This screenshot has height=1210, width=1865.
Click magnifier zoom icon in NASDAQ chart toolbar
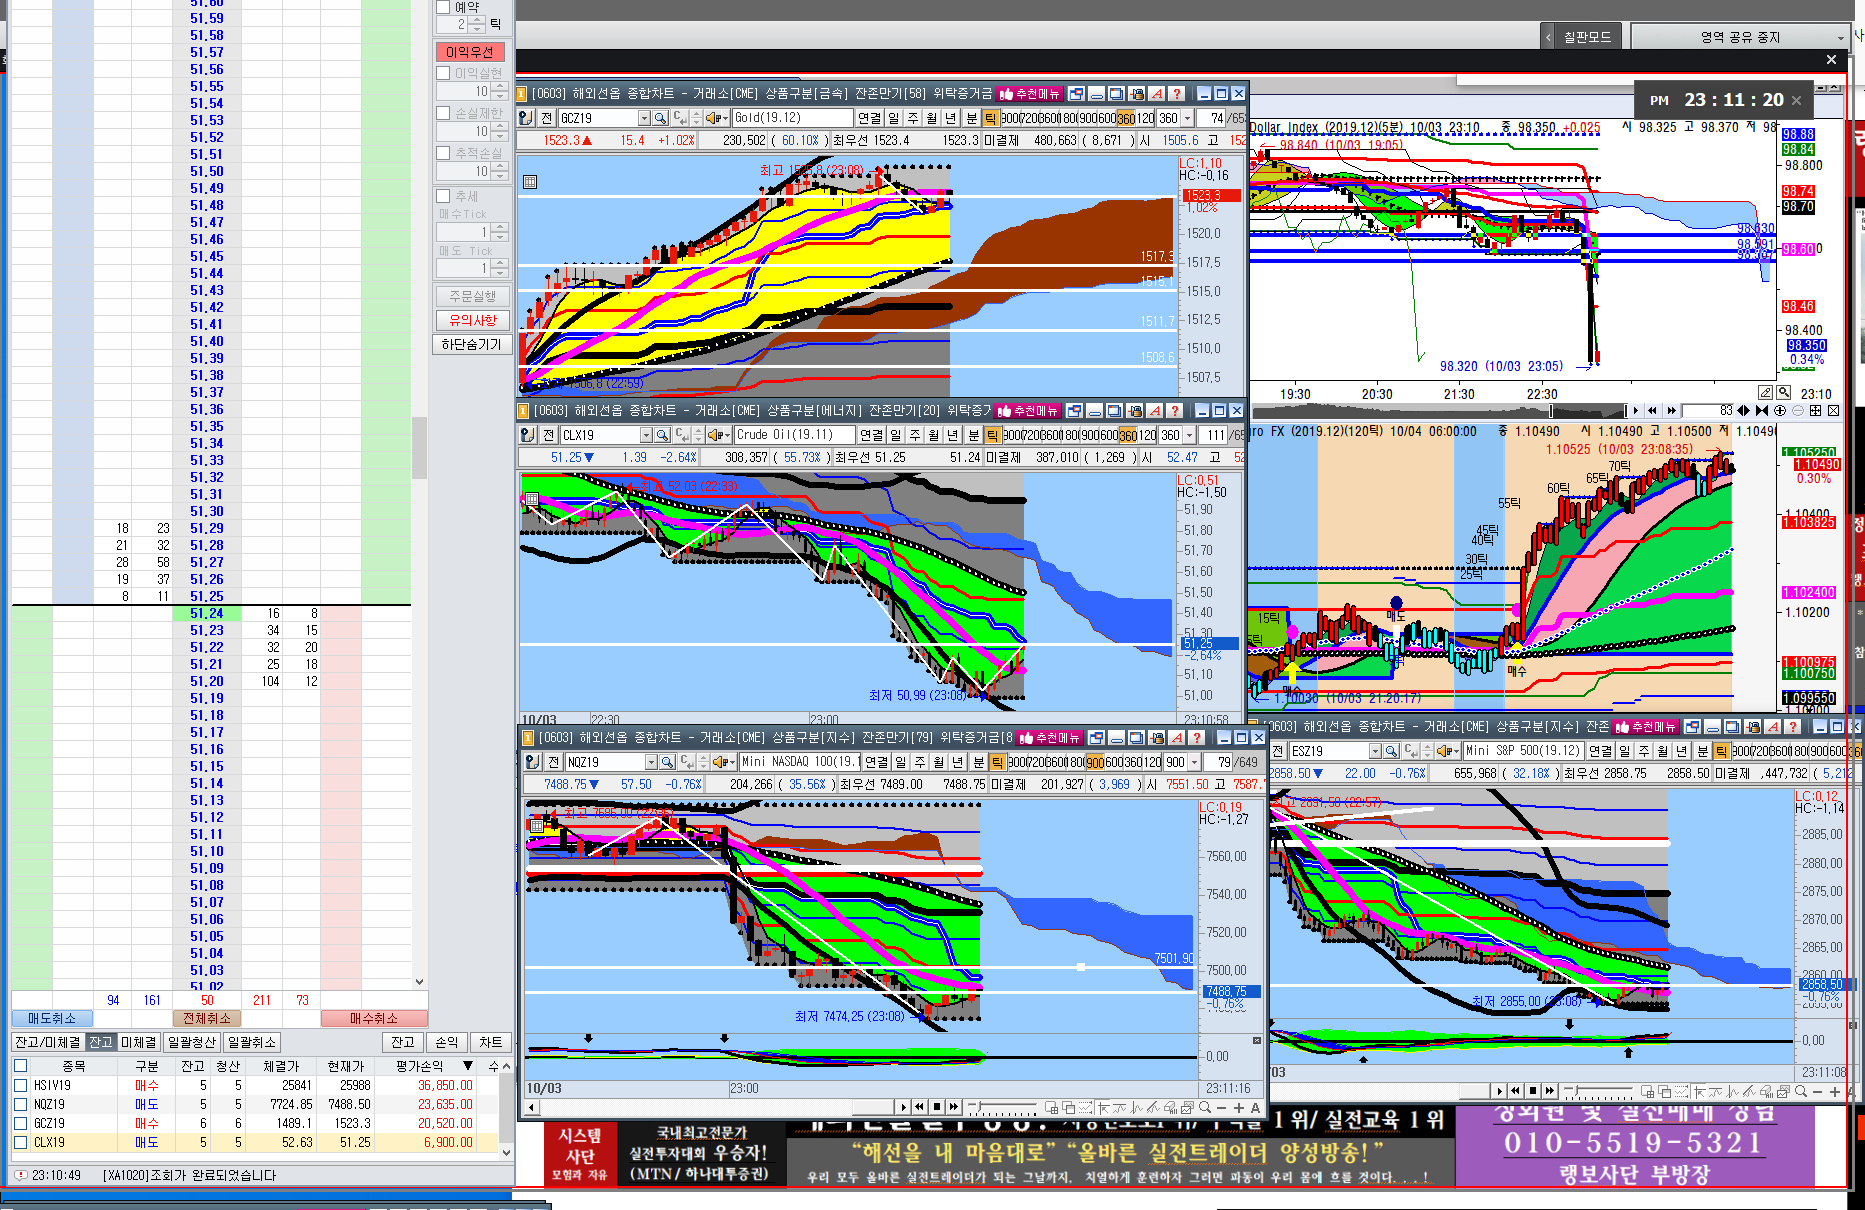click(x=1206, y=1107)
